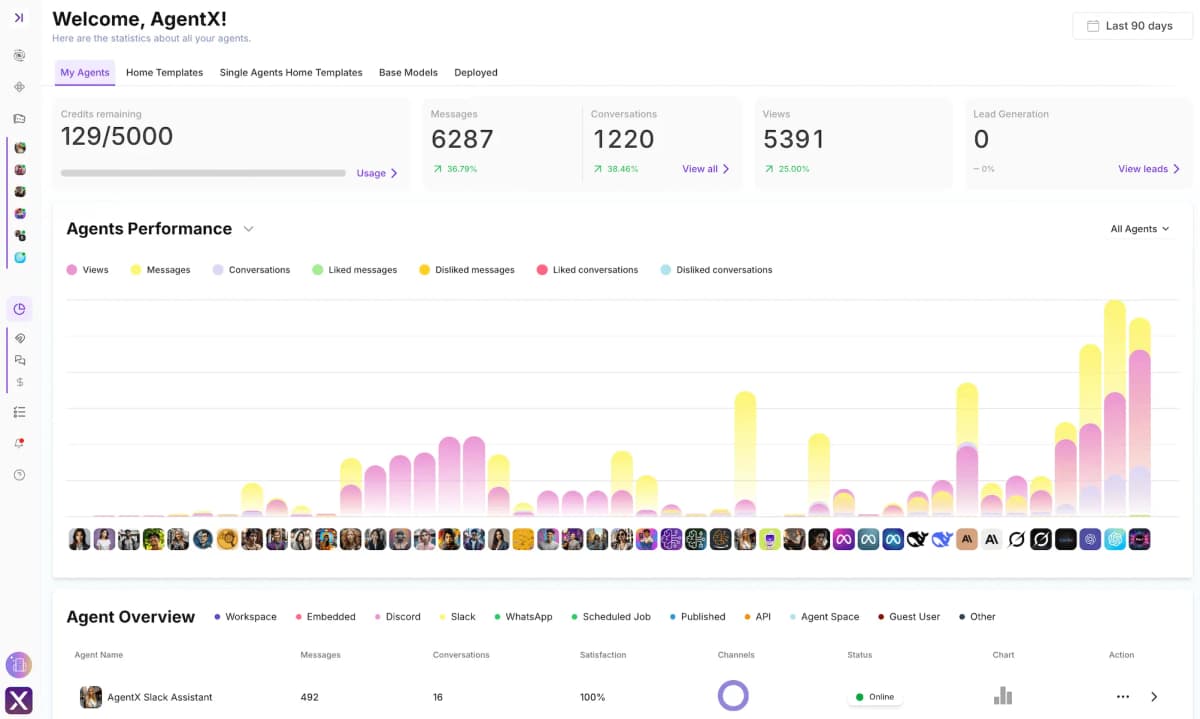Open the notifications bell with red badge
This screenshot has height=719, width=1200.
click(19, 442)
